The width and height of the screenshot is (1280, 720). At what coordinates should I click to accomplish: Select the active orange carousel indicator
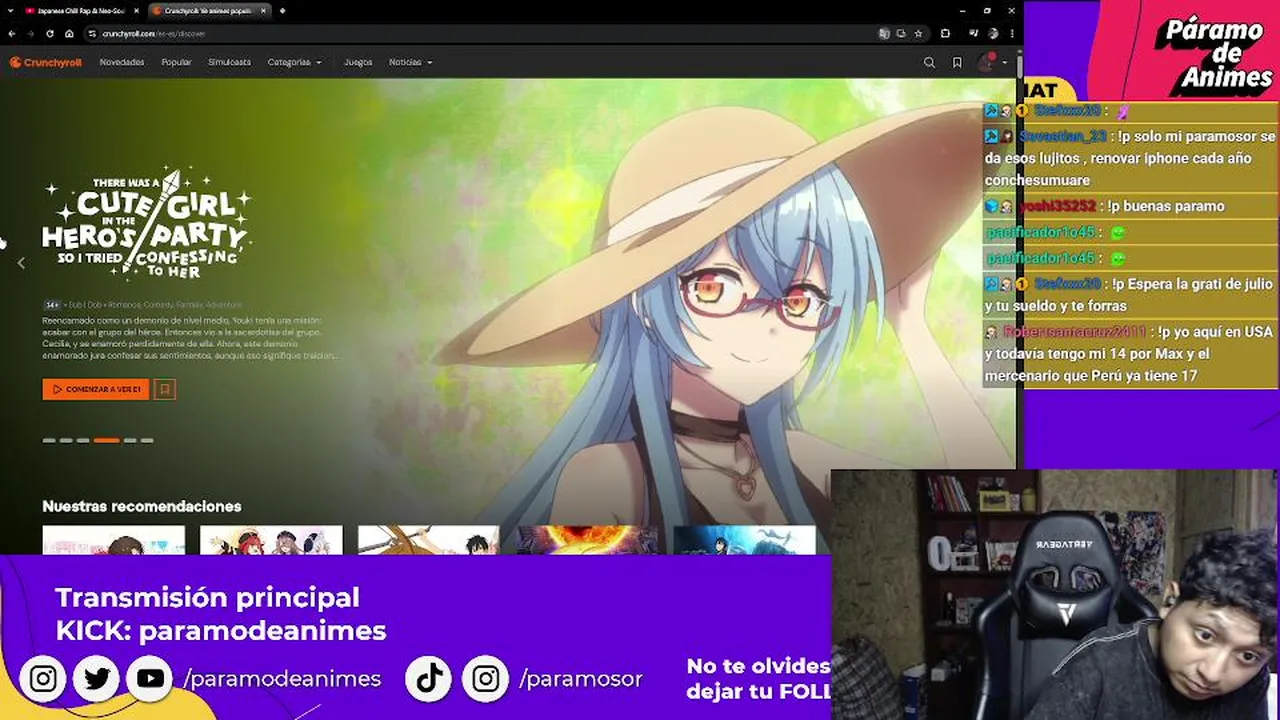(107, 440)
